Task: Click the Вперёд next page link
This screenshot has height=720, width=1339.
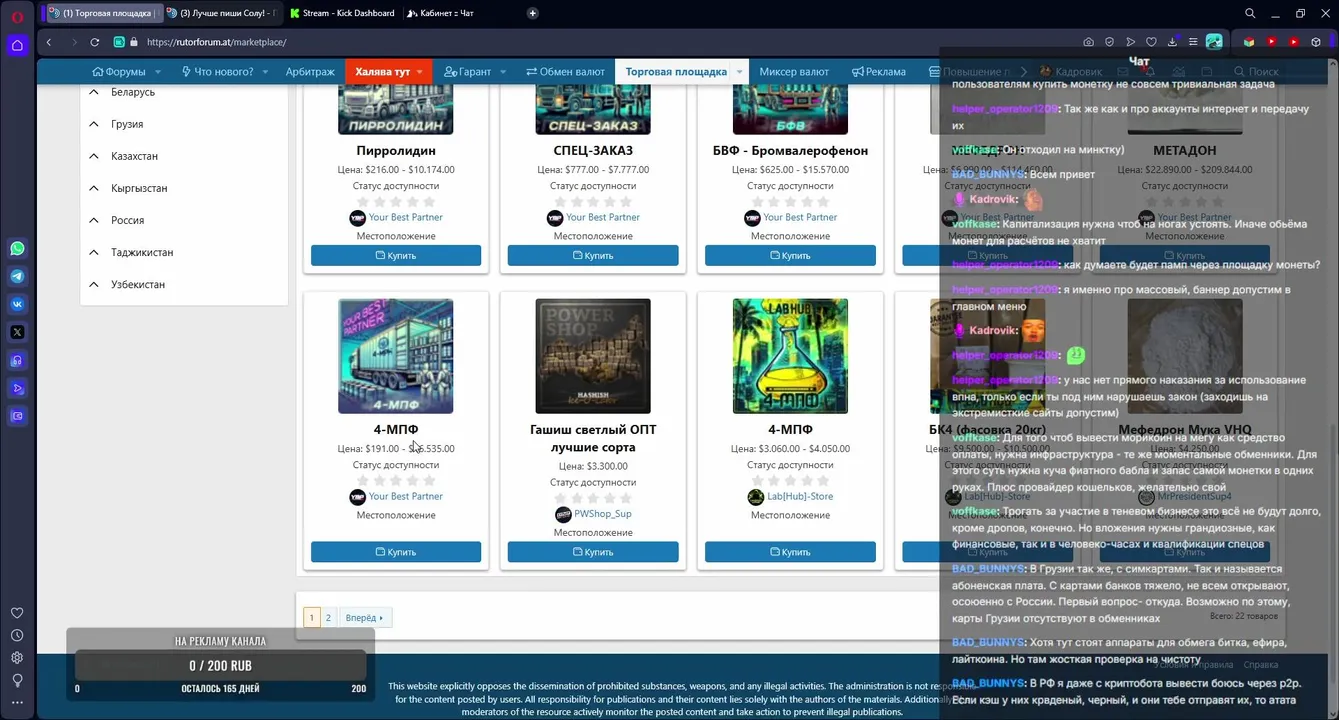Action: click(x=365, y=618)
